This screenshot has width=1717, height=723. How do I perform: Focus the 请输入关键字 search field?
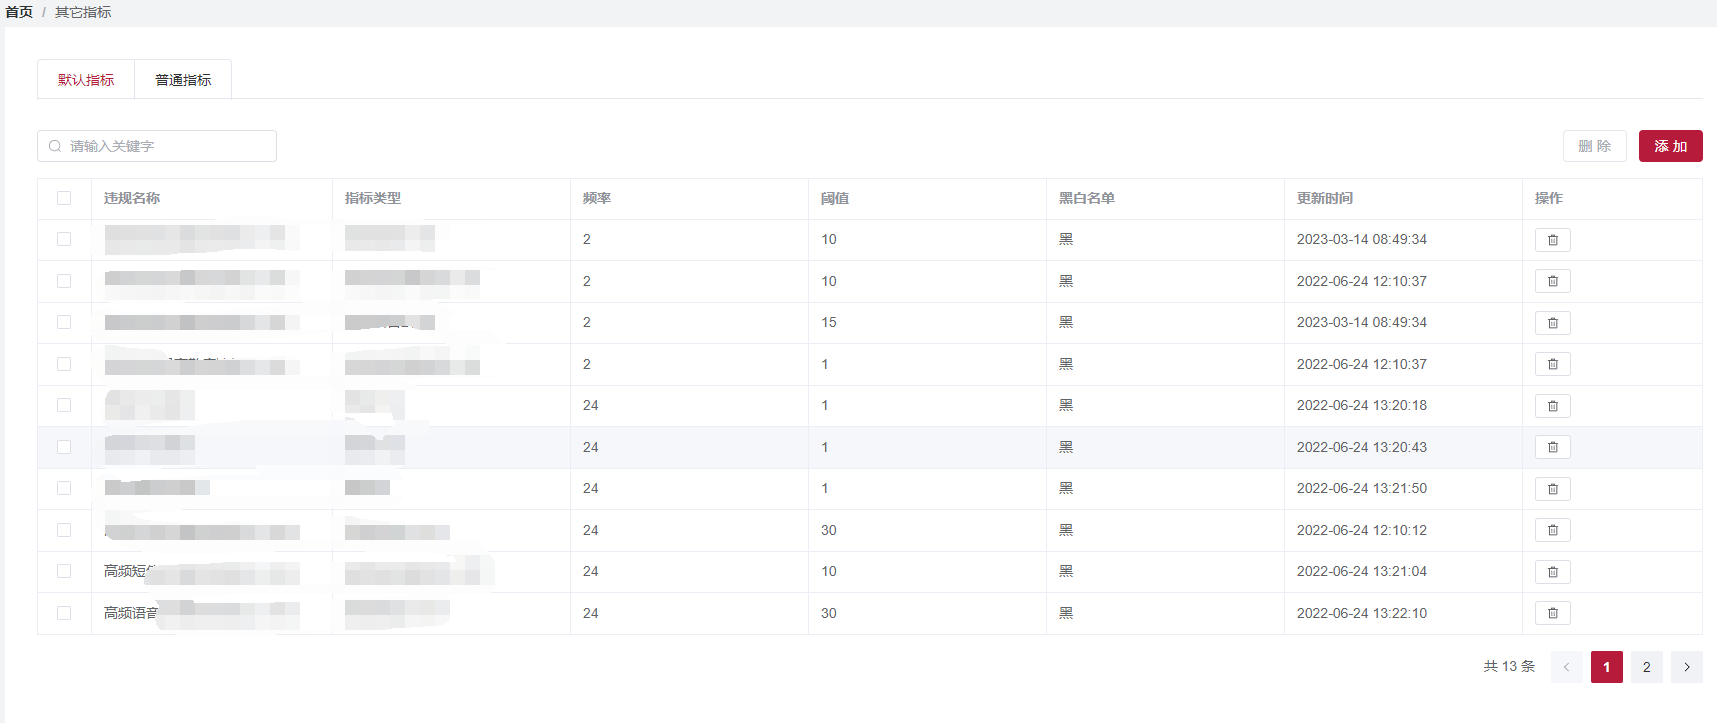coord(157,146)
